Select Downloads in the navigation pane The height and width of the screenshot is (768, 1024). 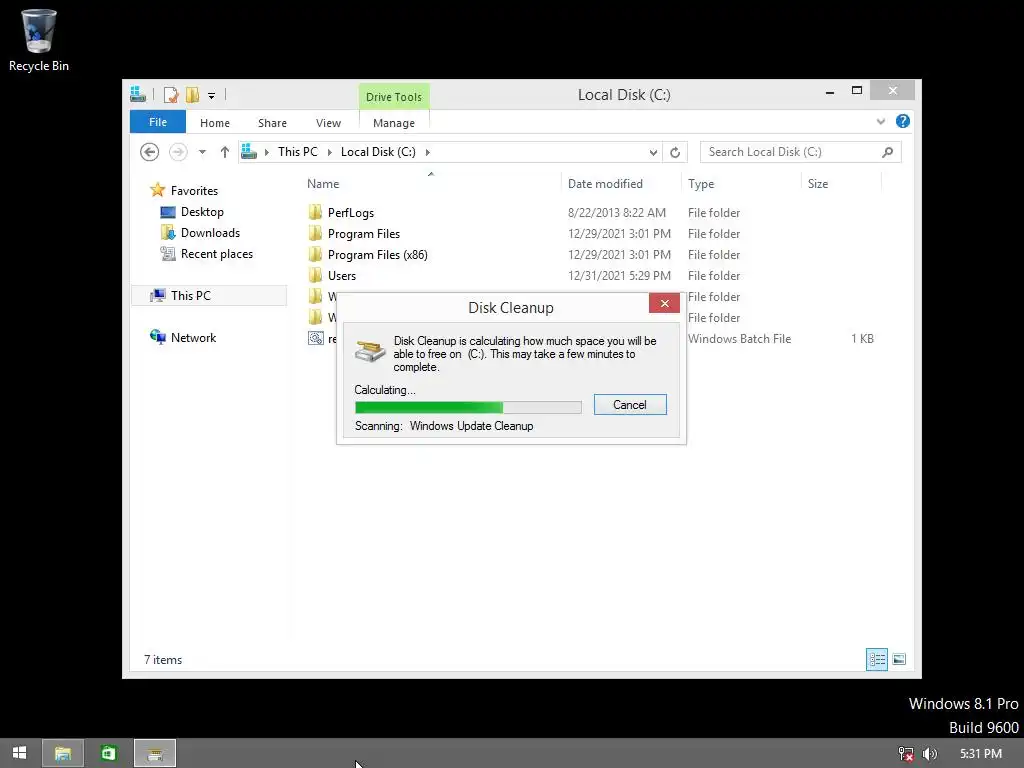pos(210,232)
